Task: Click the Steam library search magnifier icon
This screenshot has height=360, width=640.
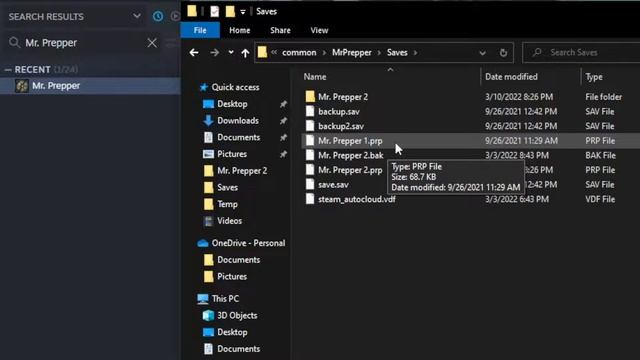Action: [x=14, y=42]
